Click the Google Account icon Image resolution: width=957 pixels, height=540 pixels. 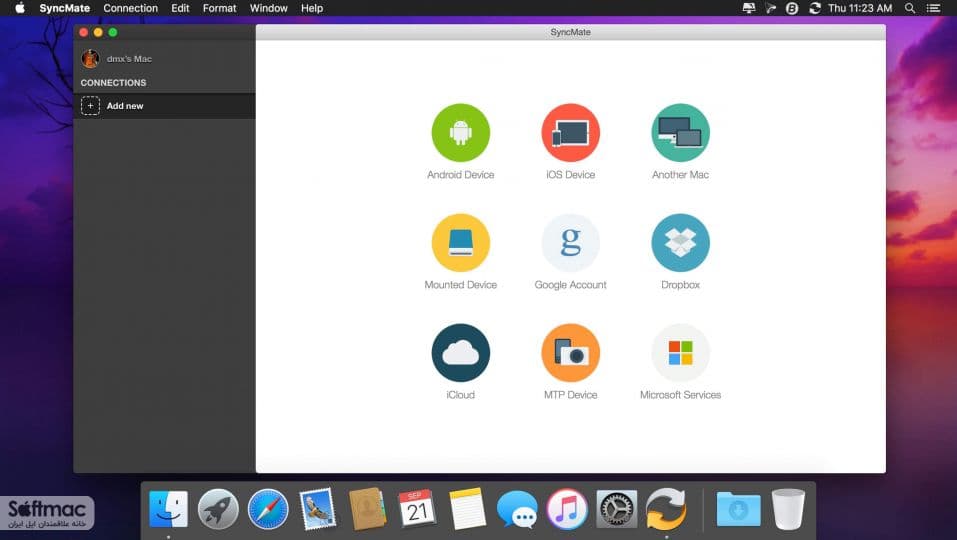pyautogui.click(x=570, y=243)
